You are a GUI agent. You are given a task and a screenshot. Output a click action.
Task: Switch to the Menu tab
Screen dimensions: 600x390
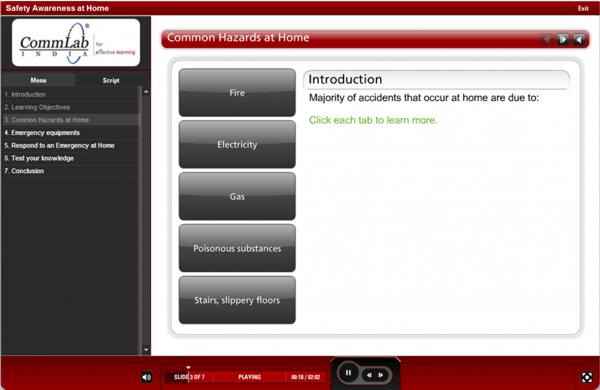pos(38,80)
